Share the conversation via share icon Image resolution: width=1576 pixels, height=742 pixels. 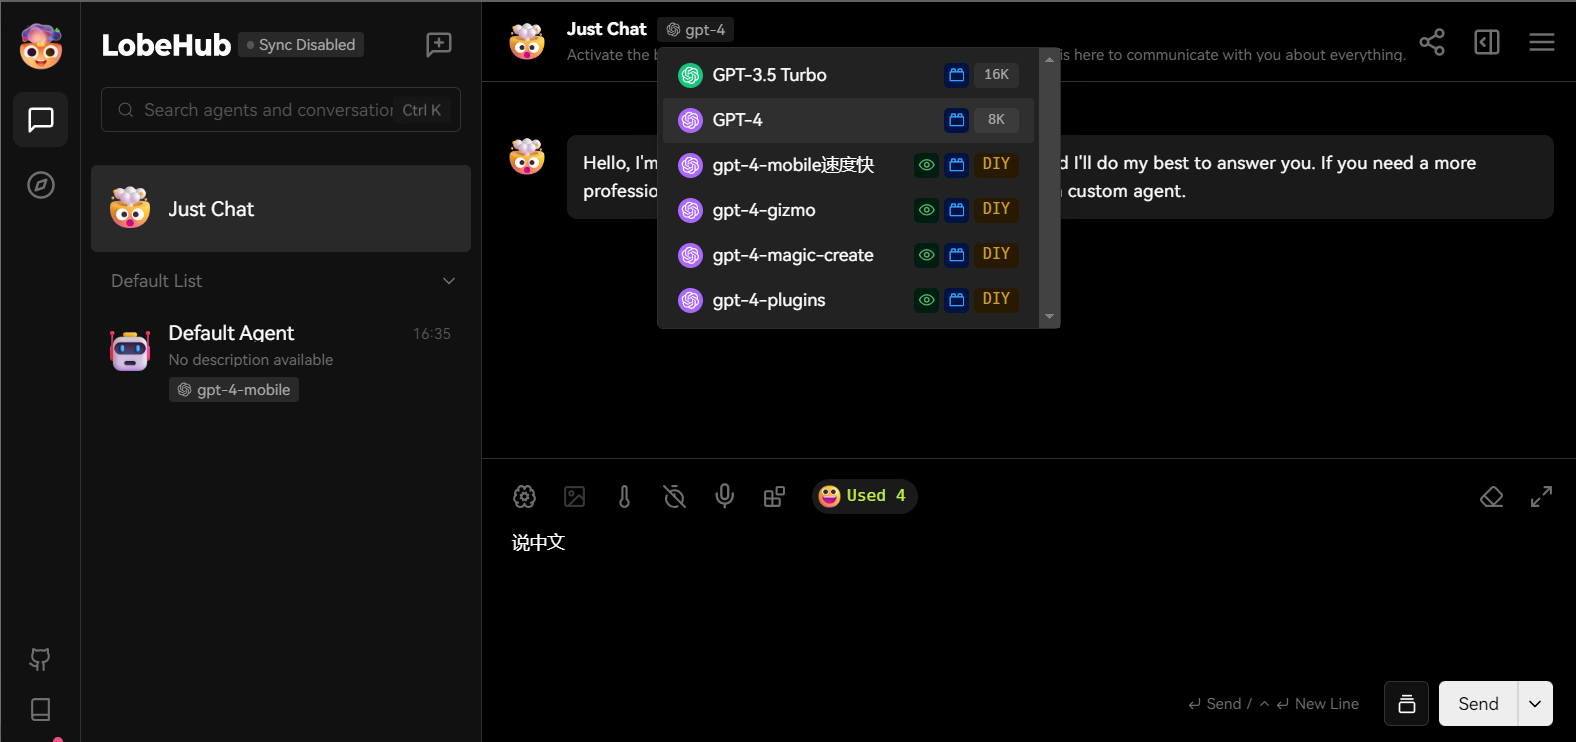[x=1432, y=42]
